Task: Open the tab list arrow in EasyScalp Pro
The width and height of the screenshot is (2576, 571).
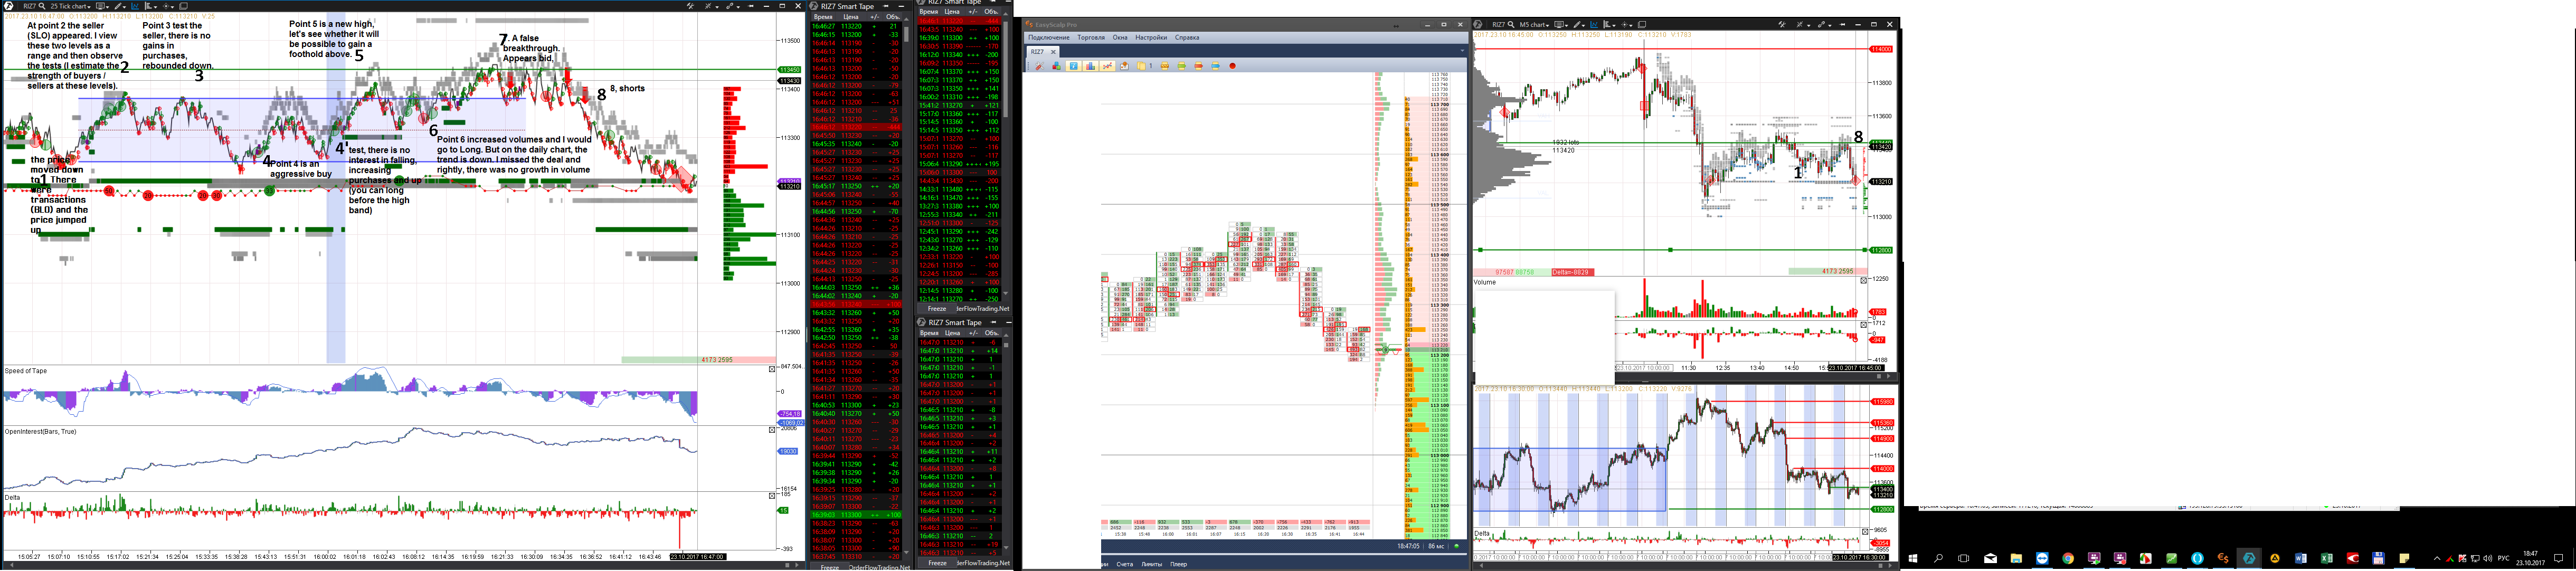Action: 1463,51
